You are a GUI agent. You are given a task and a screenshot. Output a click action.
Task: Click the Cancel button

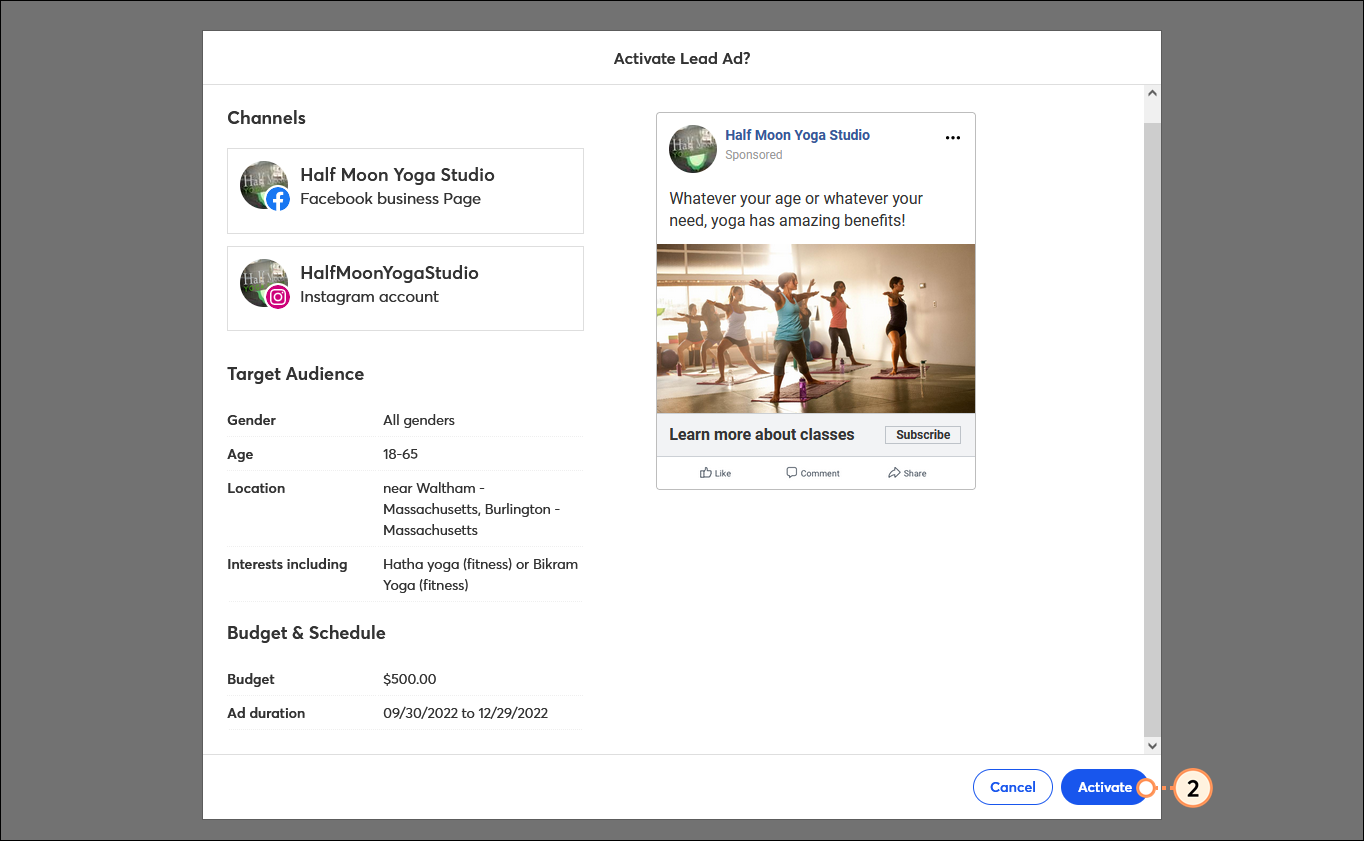pos(1012,787)
